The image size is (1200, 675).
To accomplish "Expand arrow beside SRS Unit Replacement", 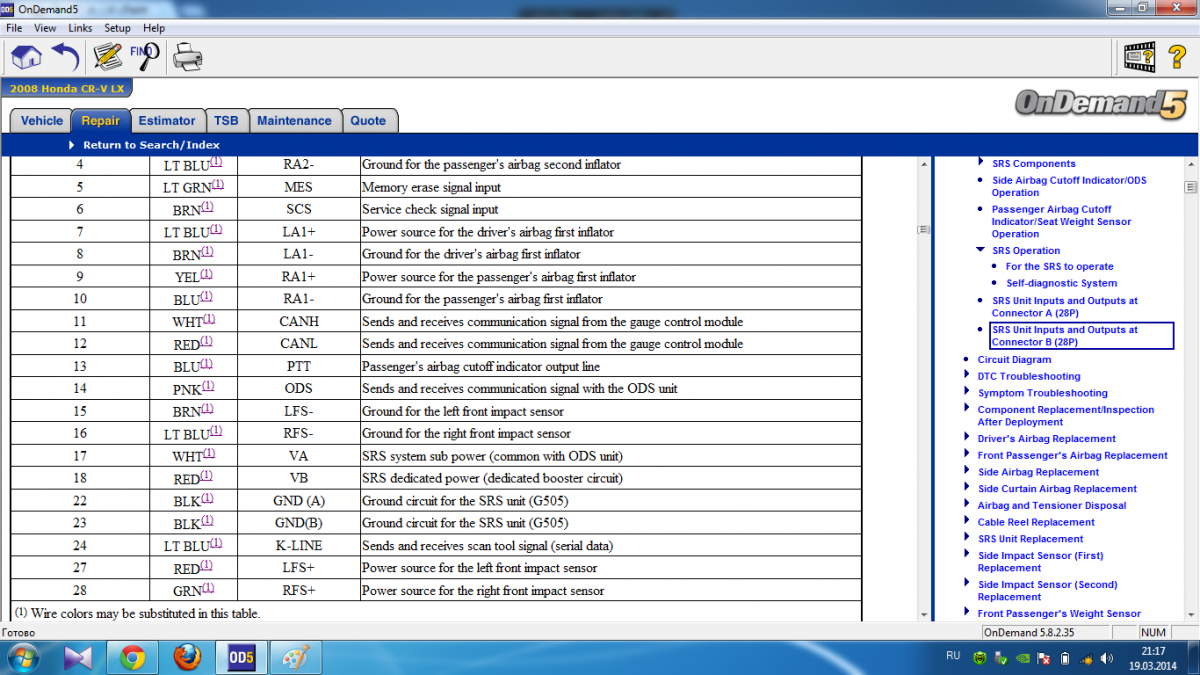I will pos(967,538).
